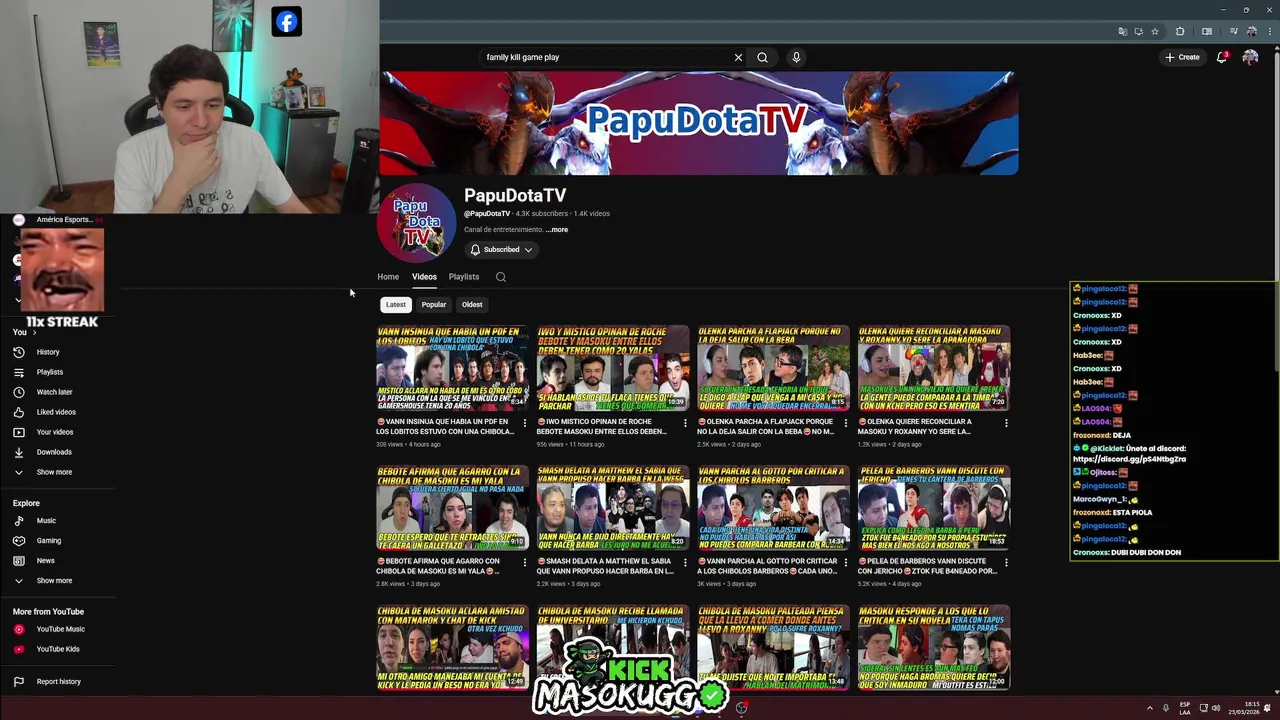Click the search magnifier button
The height and width of the screenshot is (720, 1280).
(x=762, y=57)
